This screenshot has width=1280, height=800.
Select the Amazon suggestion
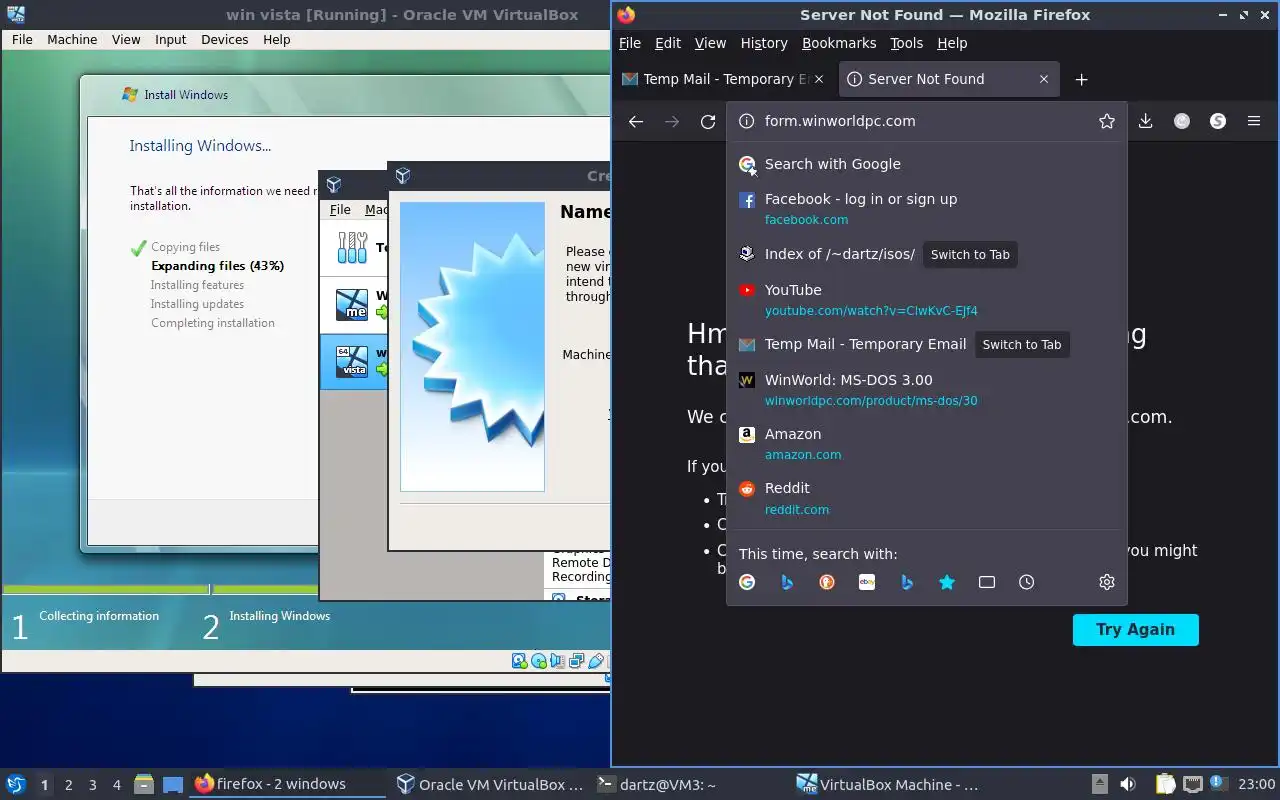pyautogui.click(x=926, y=443)
